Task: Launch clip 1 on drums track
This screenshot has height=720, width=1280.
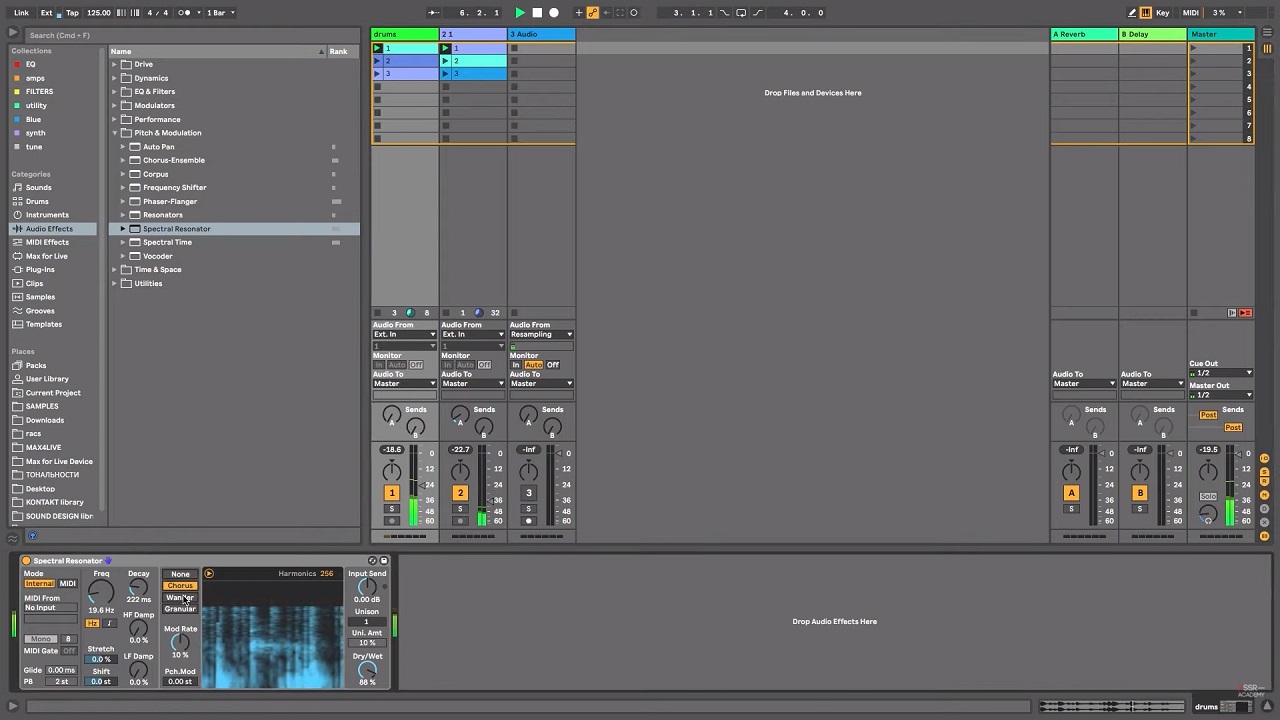Action: click(378, 48)
